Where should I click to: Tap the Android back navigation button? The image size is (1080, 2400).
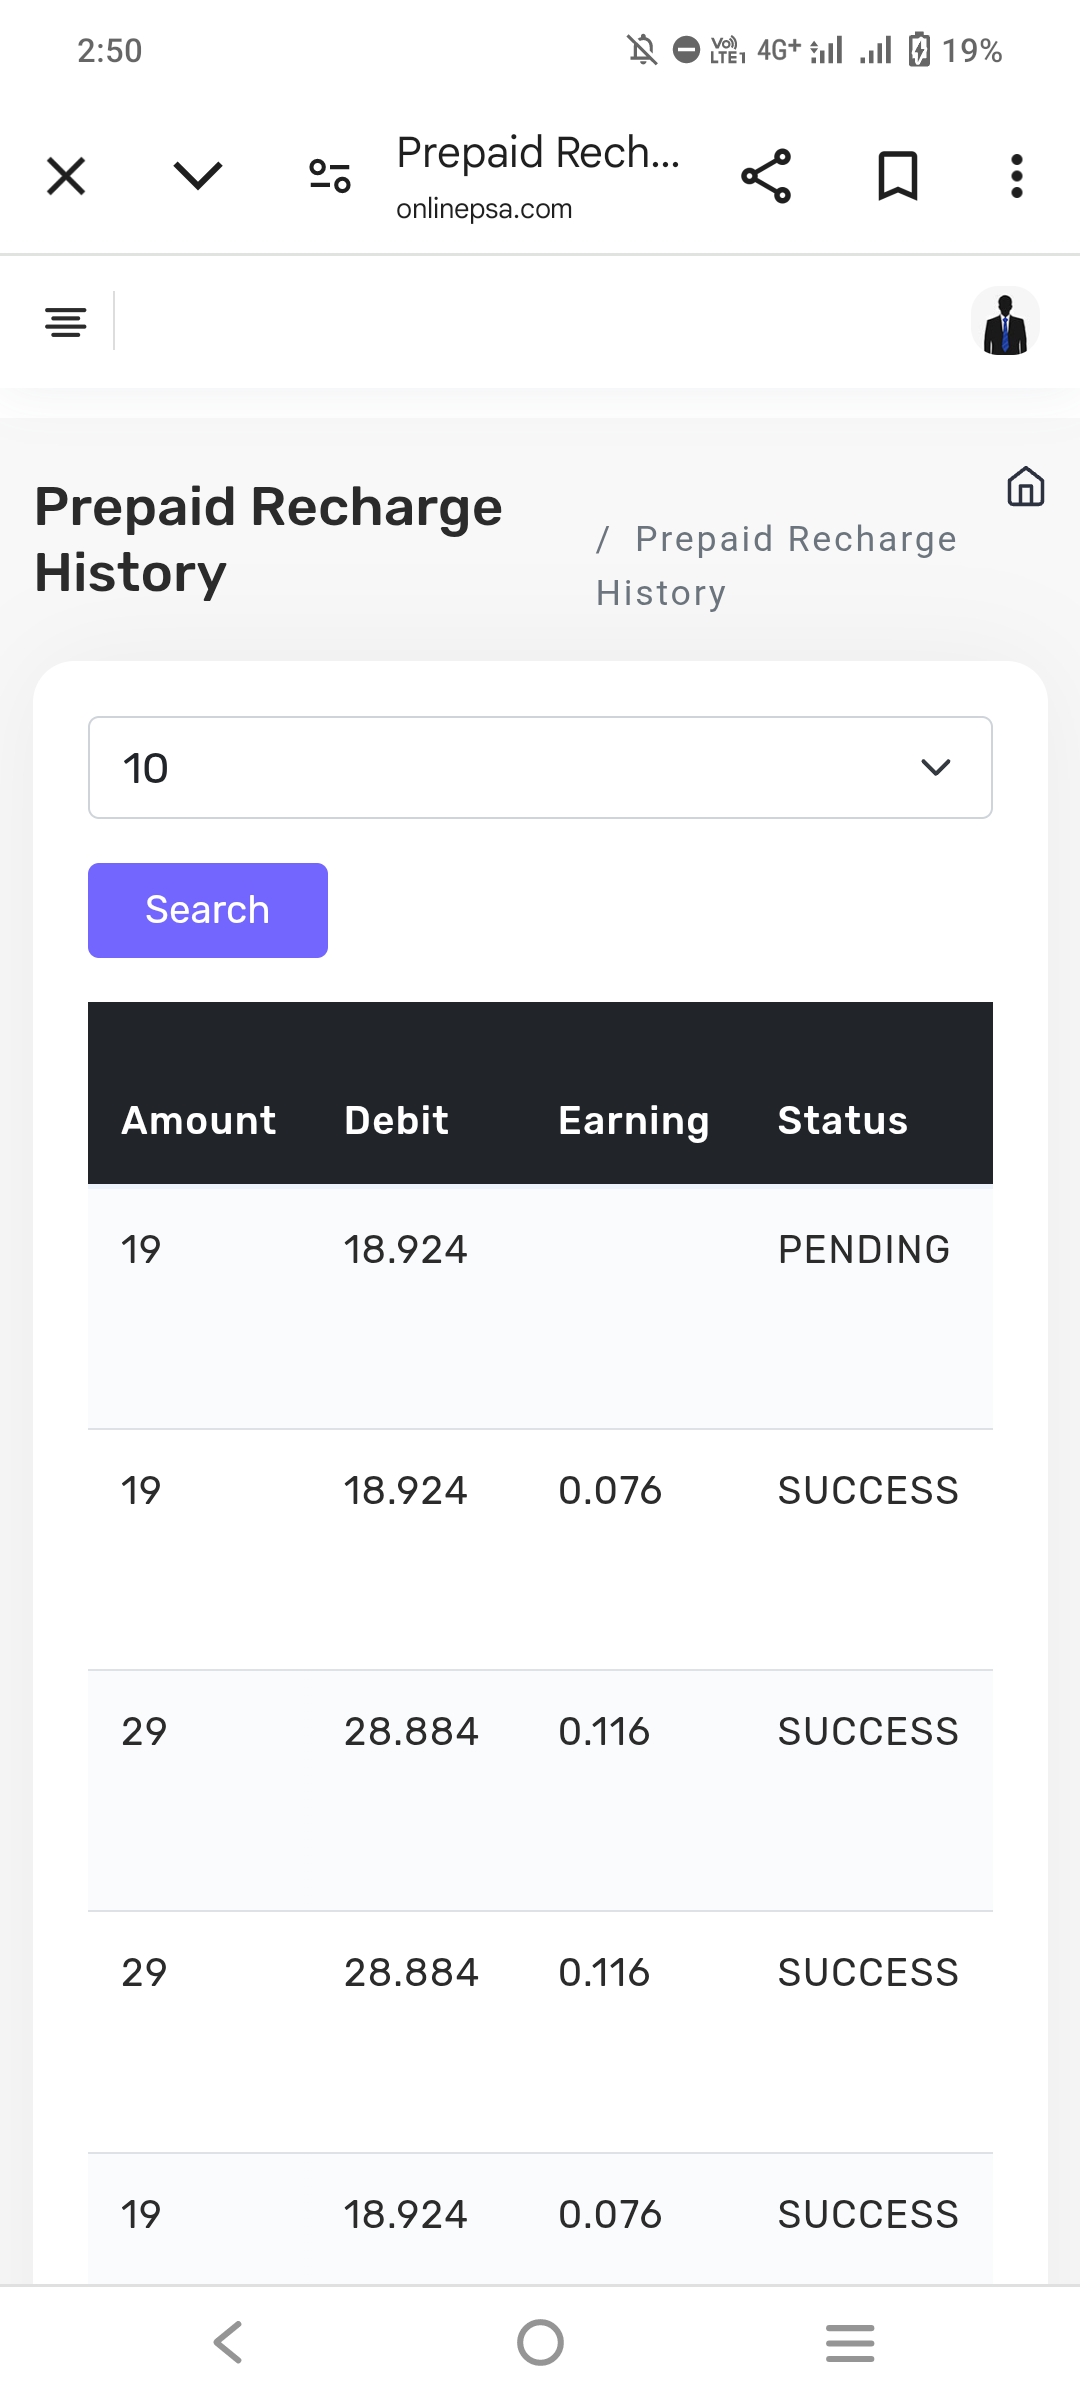(x=228, y=2343)
